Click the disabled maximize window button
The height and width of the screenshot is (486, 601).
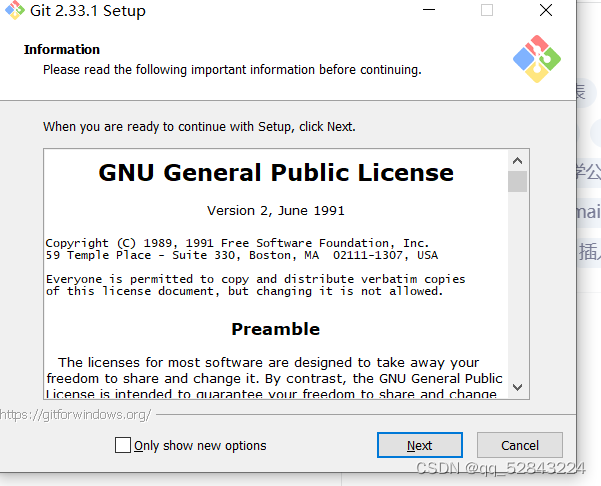(x=487, y=10)
